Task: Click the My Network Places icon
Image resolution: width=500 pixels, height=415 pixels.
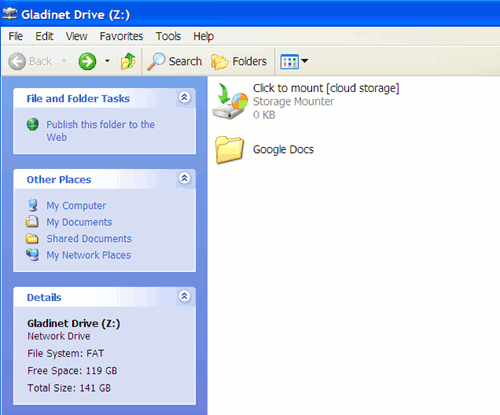Action: click(33, 255)
